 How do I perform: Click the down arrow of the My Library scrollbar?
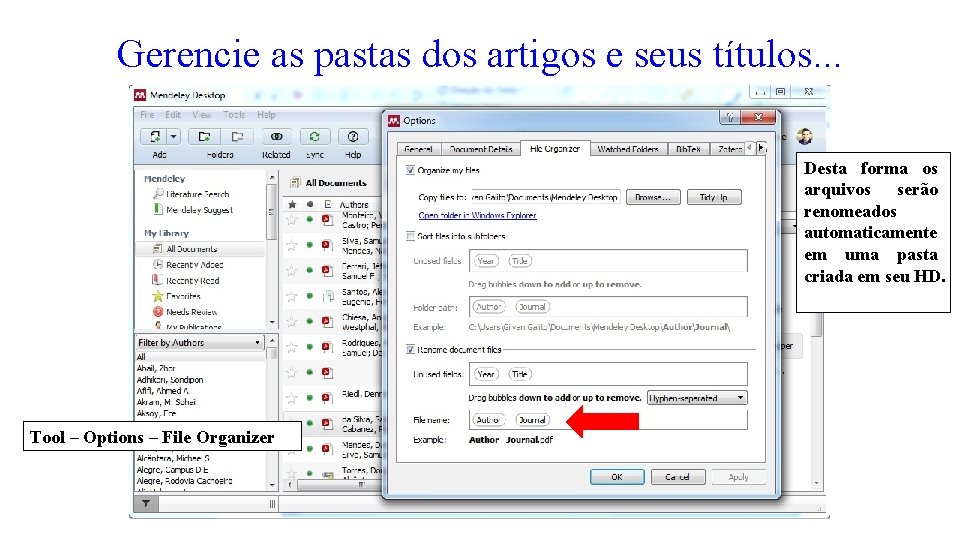(272, 322)
